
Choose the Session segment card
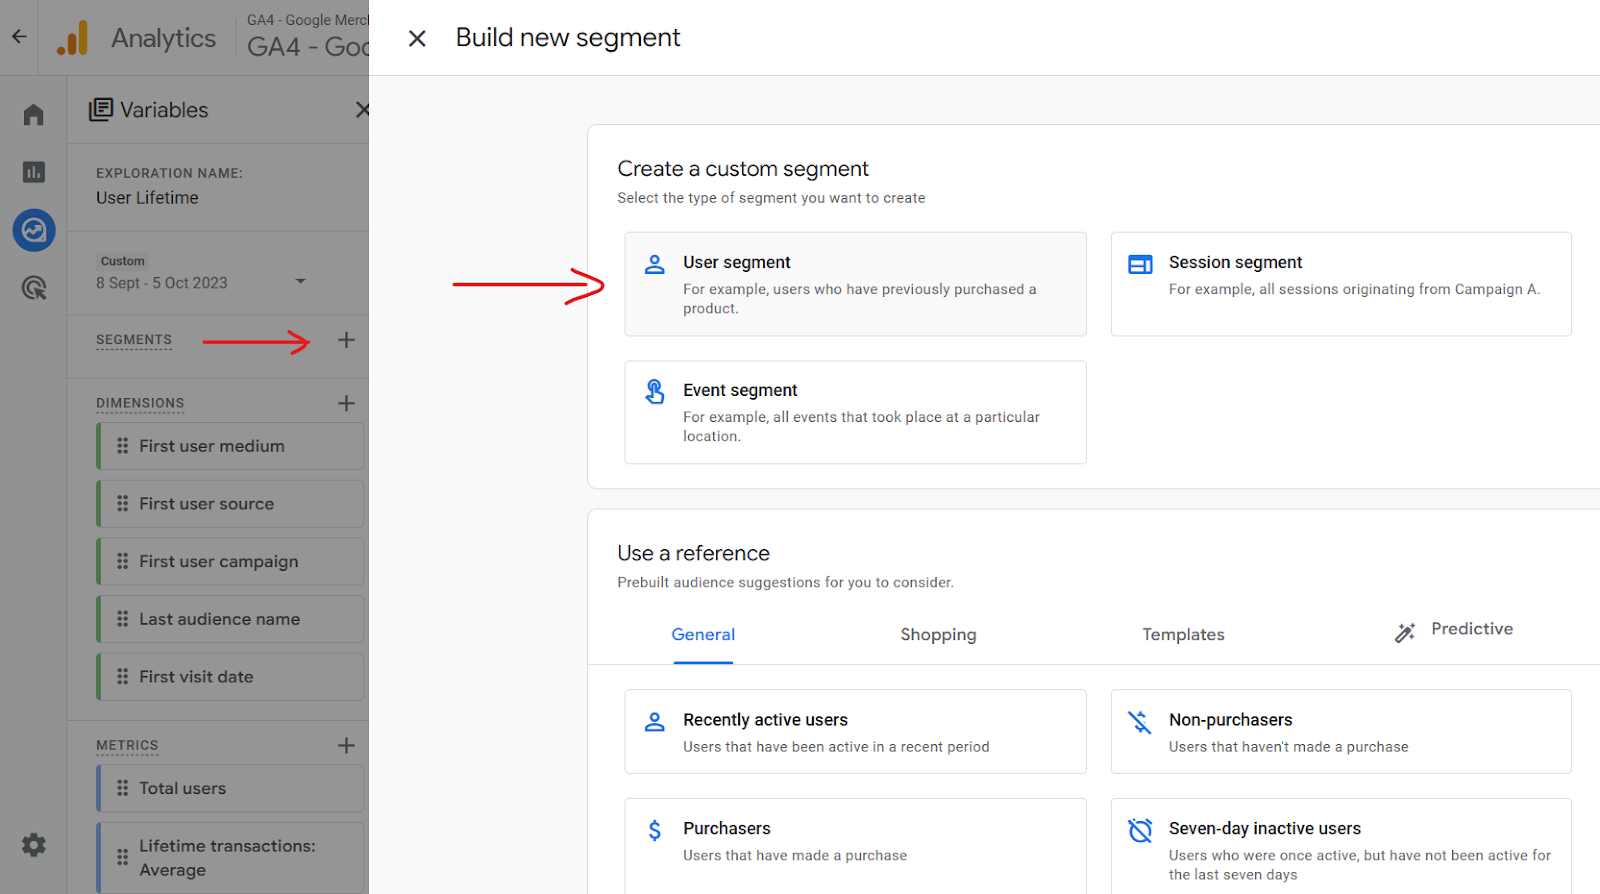1341,284
